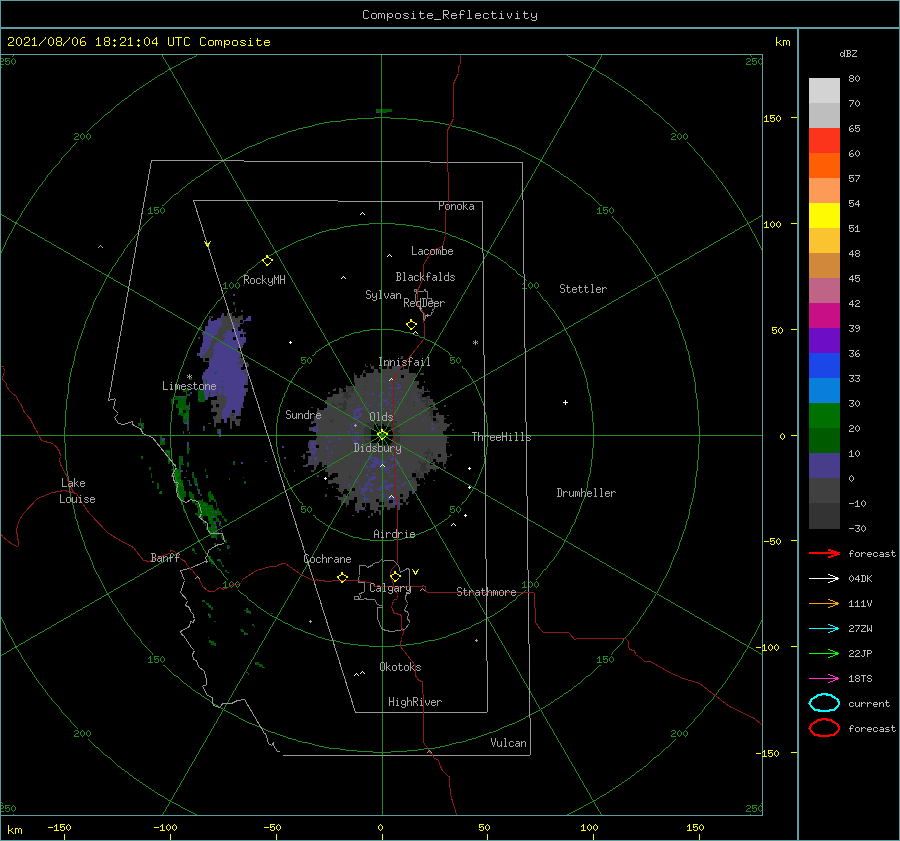Click the Strathmore label
This screenshot has height=841, width=900.
486,592
